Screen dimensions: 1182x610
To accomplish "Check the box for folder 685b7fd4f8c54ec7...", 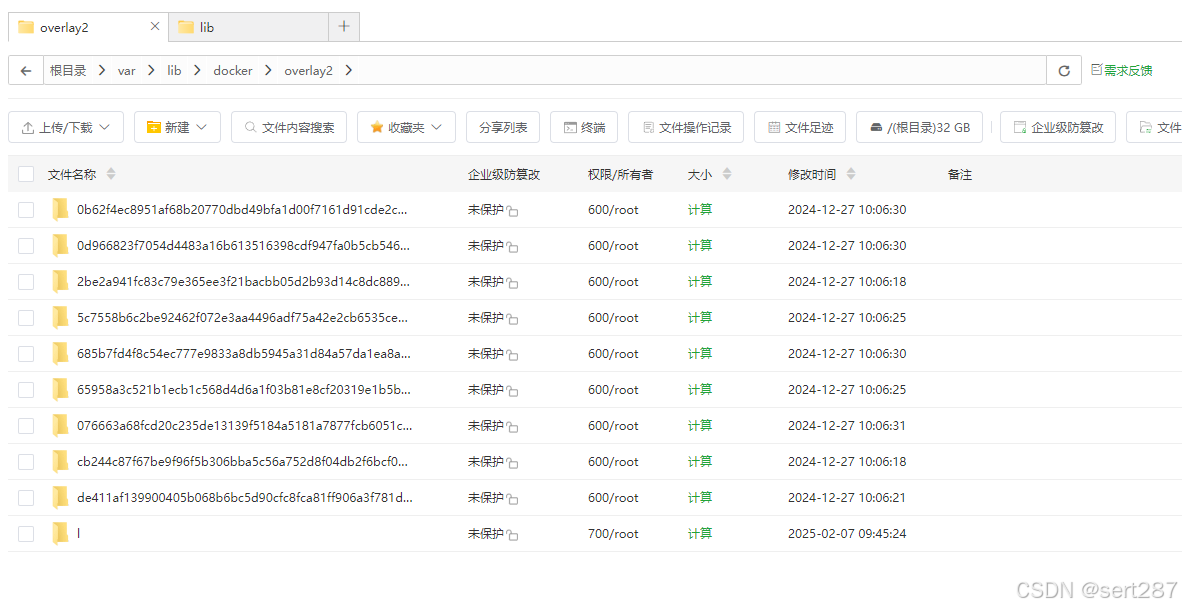I will tap(26, 354).
